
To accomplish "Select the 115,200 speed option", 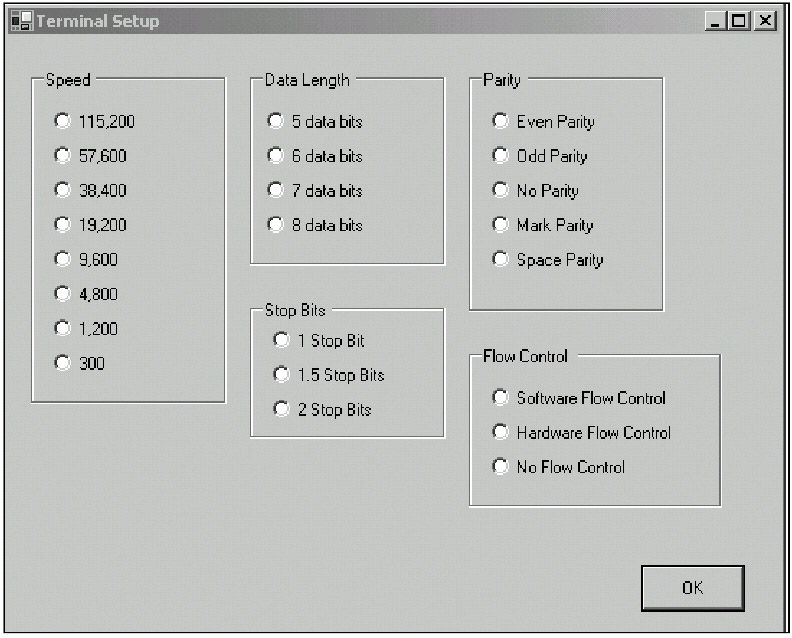I will click(x=63, y=121).
